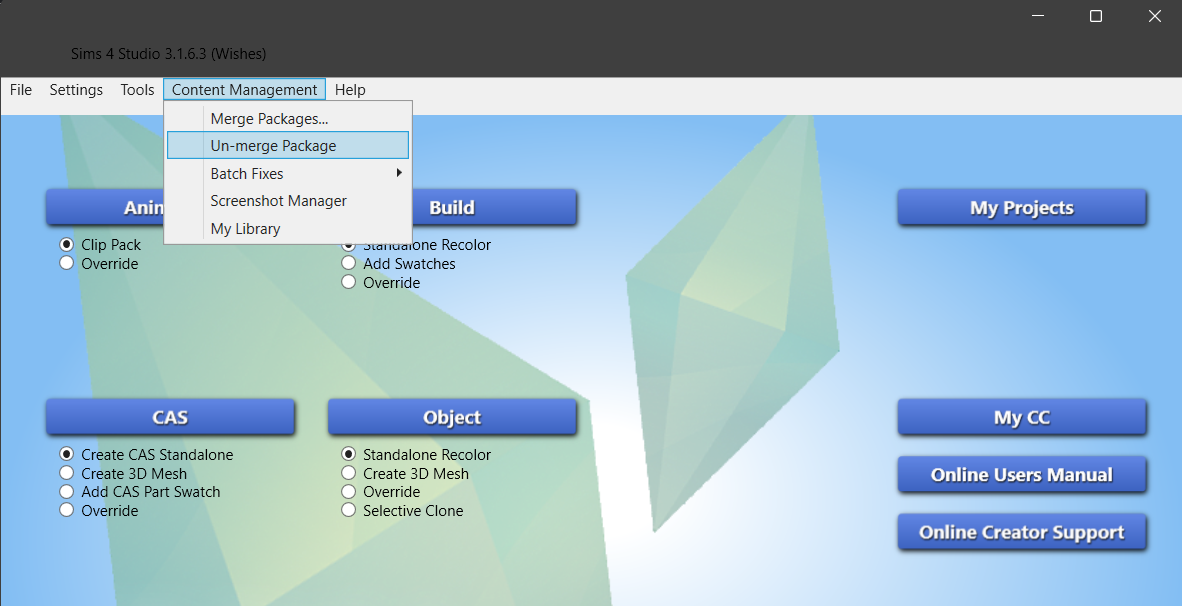Viewport: 1182px width, 606px height.
Task: Choose Merge Packages... from the menu
Action: coord(288,118)
